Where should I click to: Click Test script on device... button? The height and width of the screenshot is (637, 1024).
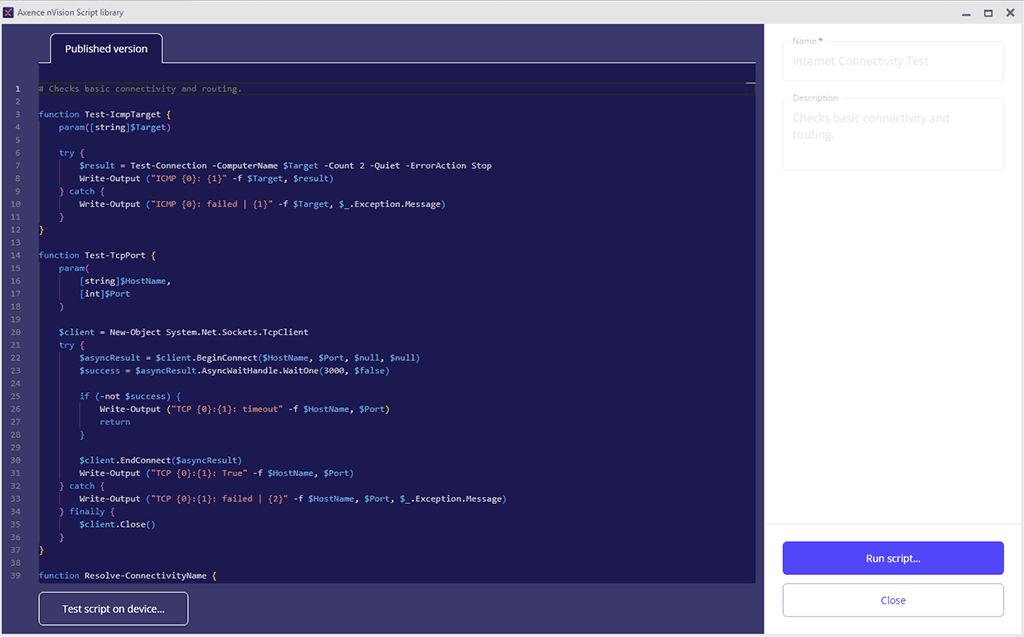(113, 608)
